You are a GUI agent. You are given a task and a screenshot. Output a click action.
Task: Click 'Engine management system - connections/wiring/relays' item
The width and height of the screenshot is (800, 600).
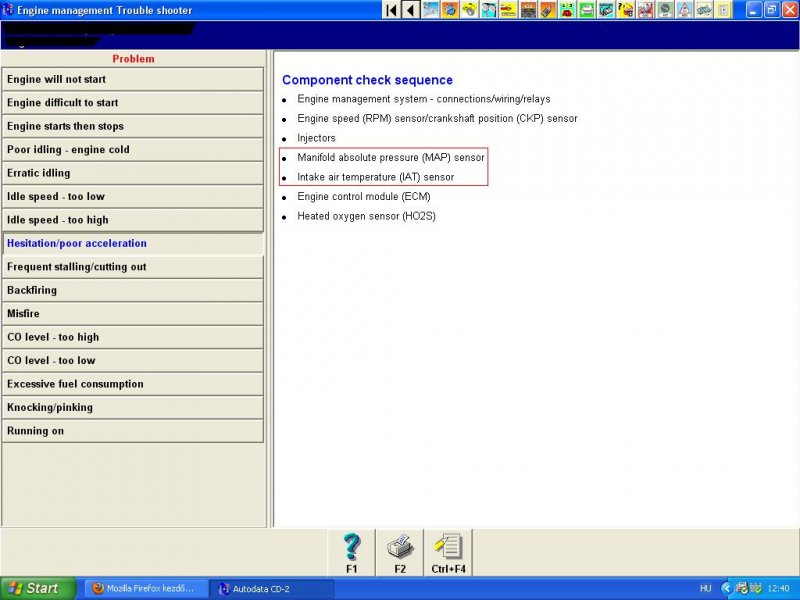click(423, 99)
